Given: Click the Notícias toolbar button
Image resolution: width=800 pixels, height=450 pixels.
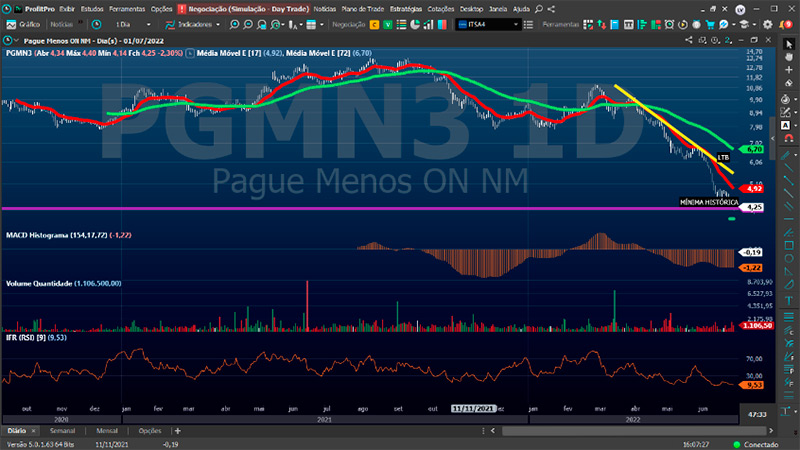Looking at the screenshot, I should [x=61, y=24].
